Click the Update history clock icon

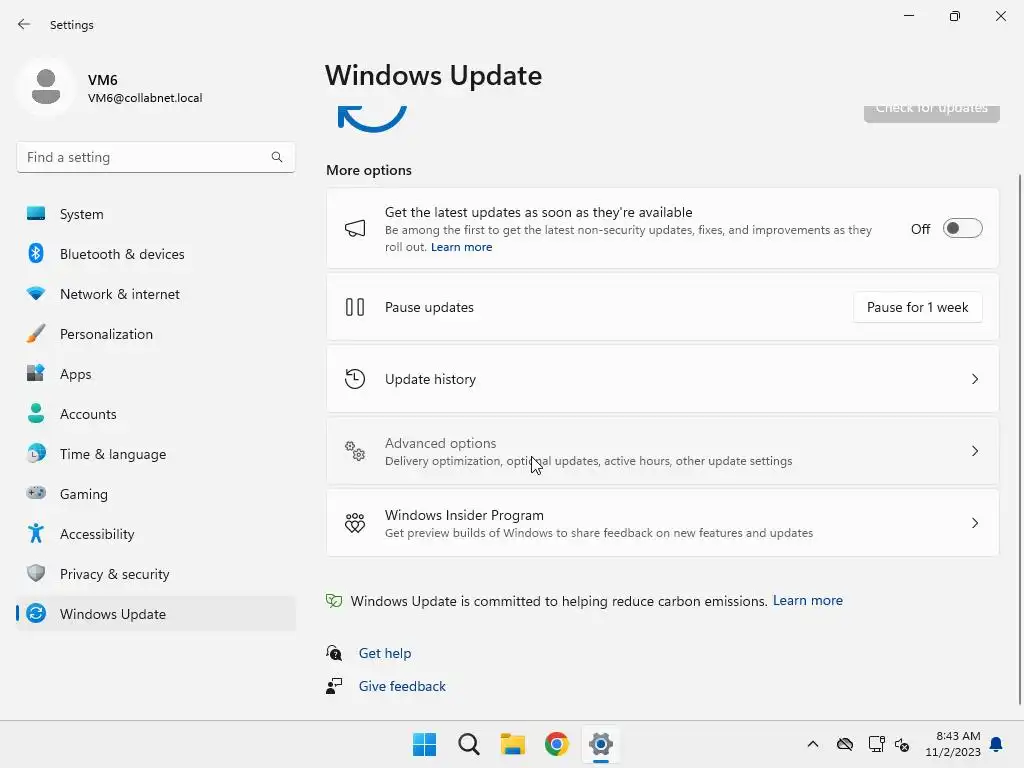tap(355, 379)
